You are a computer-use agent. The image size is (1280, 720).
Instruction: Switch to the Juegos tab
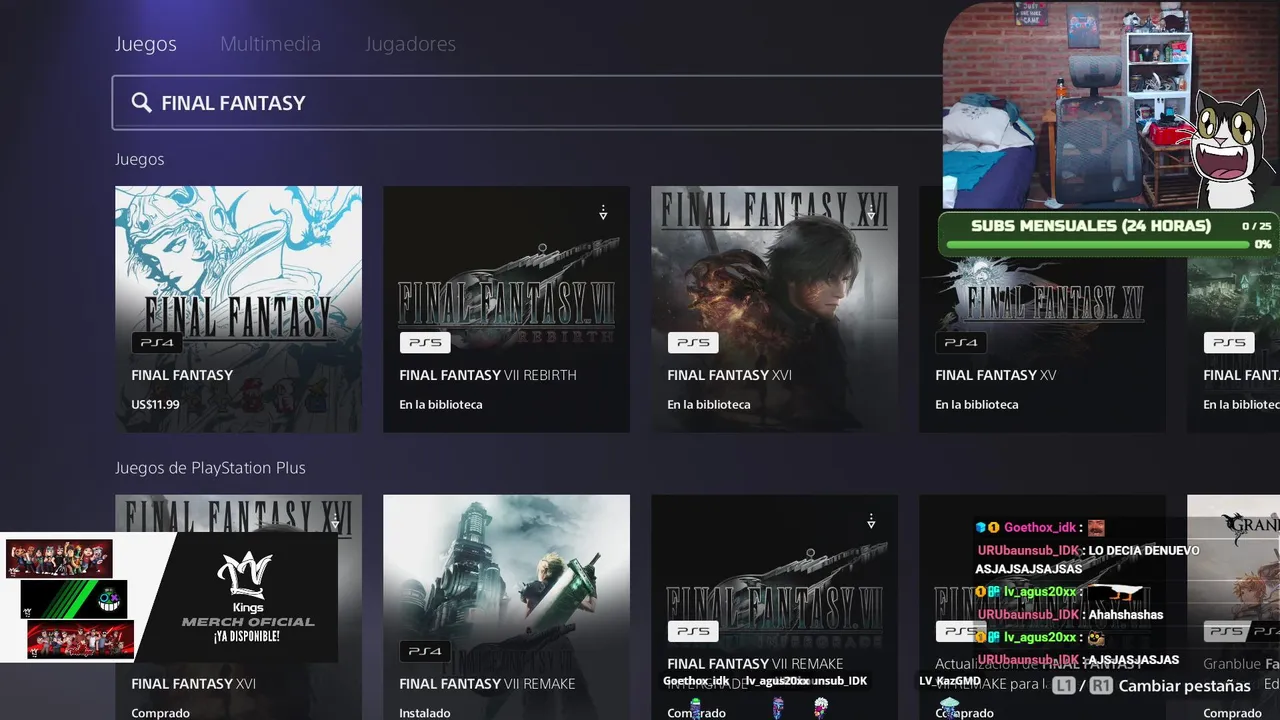pos(146,44)
